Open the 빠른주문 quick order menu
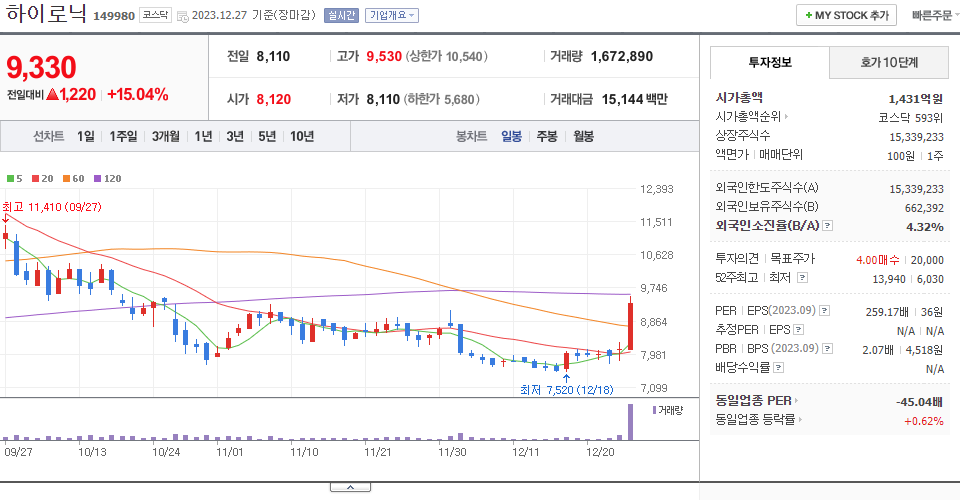 click(x=934, y=15)
